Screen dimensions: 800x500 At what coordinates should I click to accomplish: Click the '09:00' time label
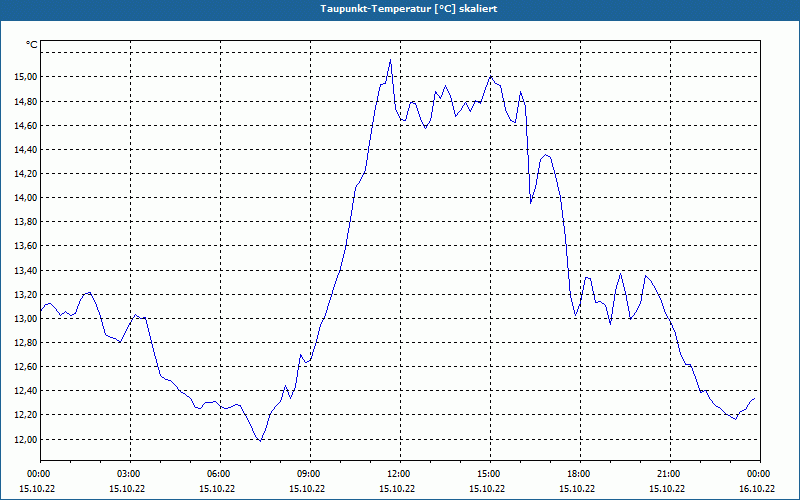tap(310, 474)
